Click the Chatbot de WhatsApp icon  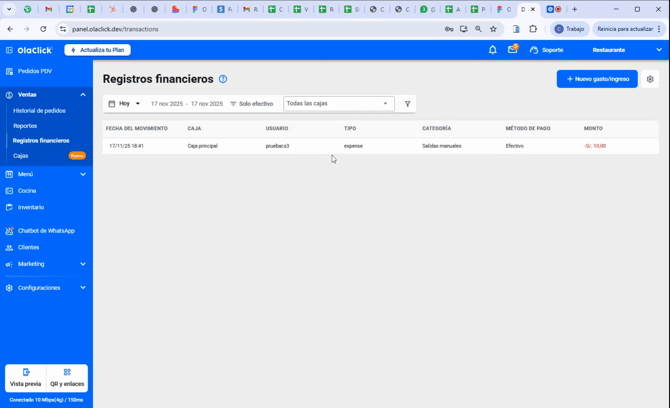[x=9, y=231]
